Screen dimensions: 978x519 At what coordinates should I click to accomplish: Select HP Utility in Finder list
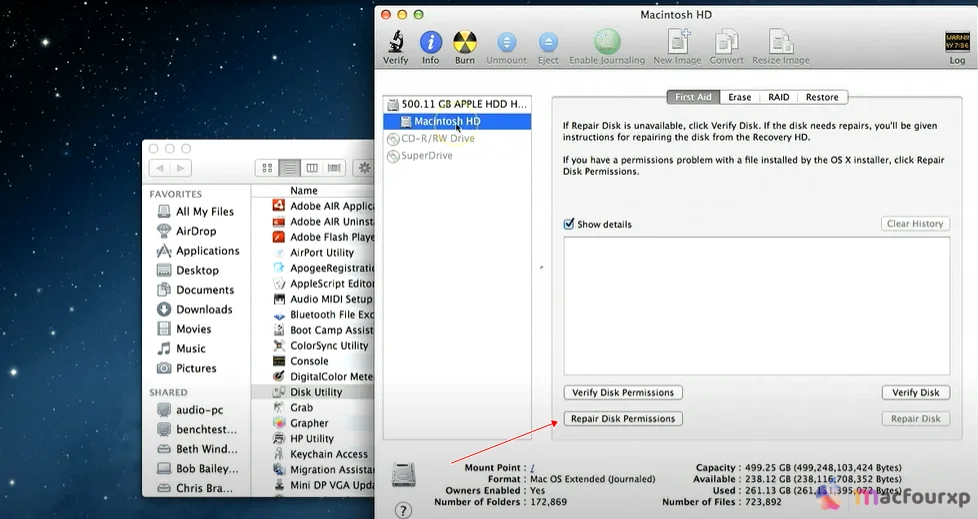click(313, 439)
